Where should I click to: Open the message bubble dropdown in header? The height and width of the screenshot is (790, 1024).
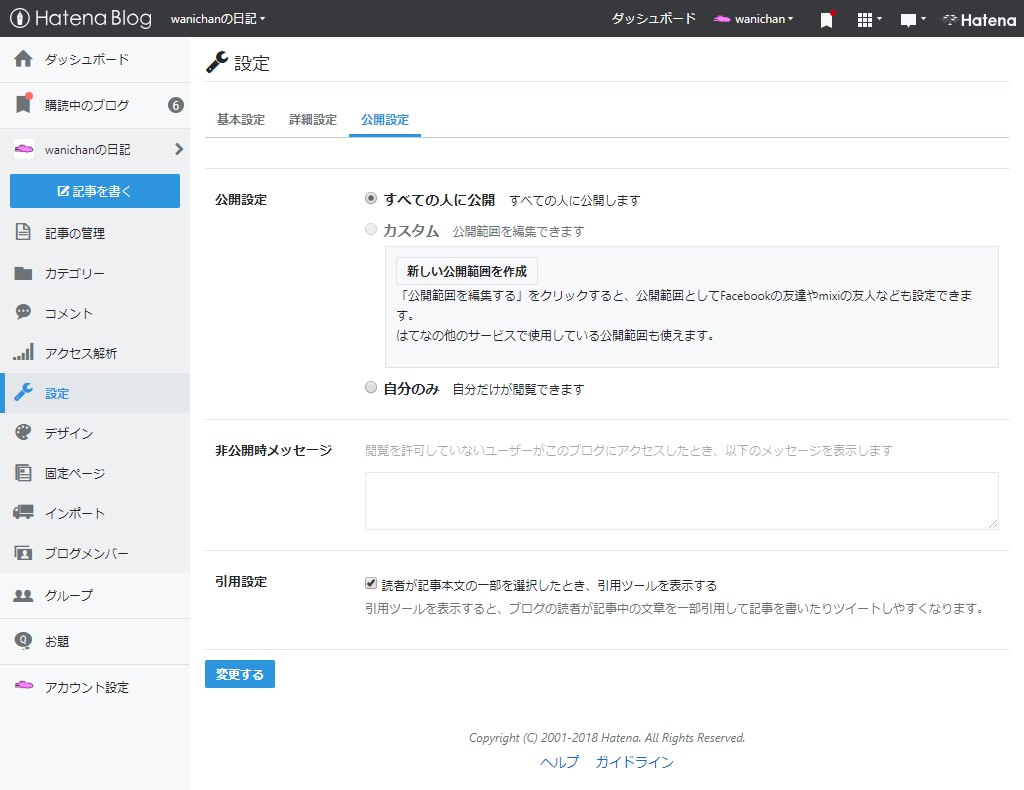tap(912, 20)
